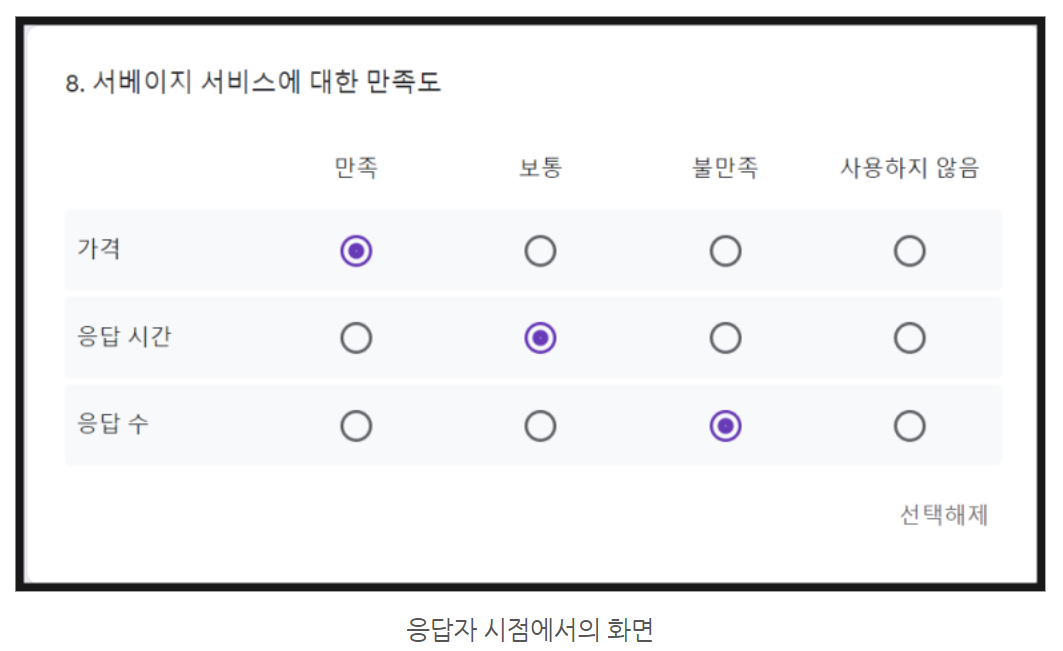The width and height of the screenshot is (1063, 651).
Task: Click the 불만족 column header
Action: pos(725,167)
